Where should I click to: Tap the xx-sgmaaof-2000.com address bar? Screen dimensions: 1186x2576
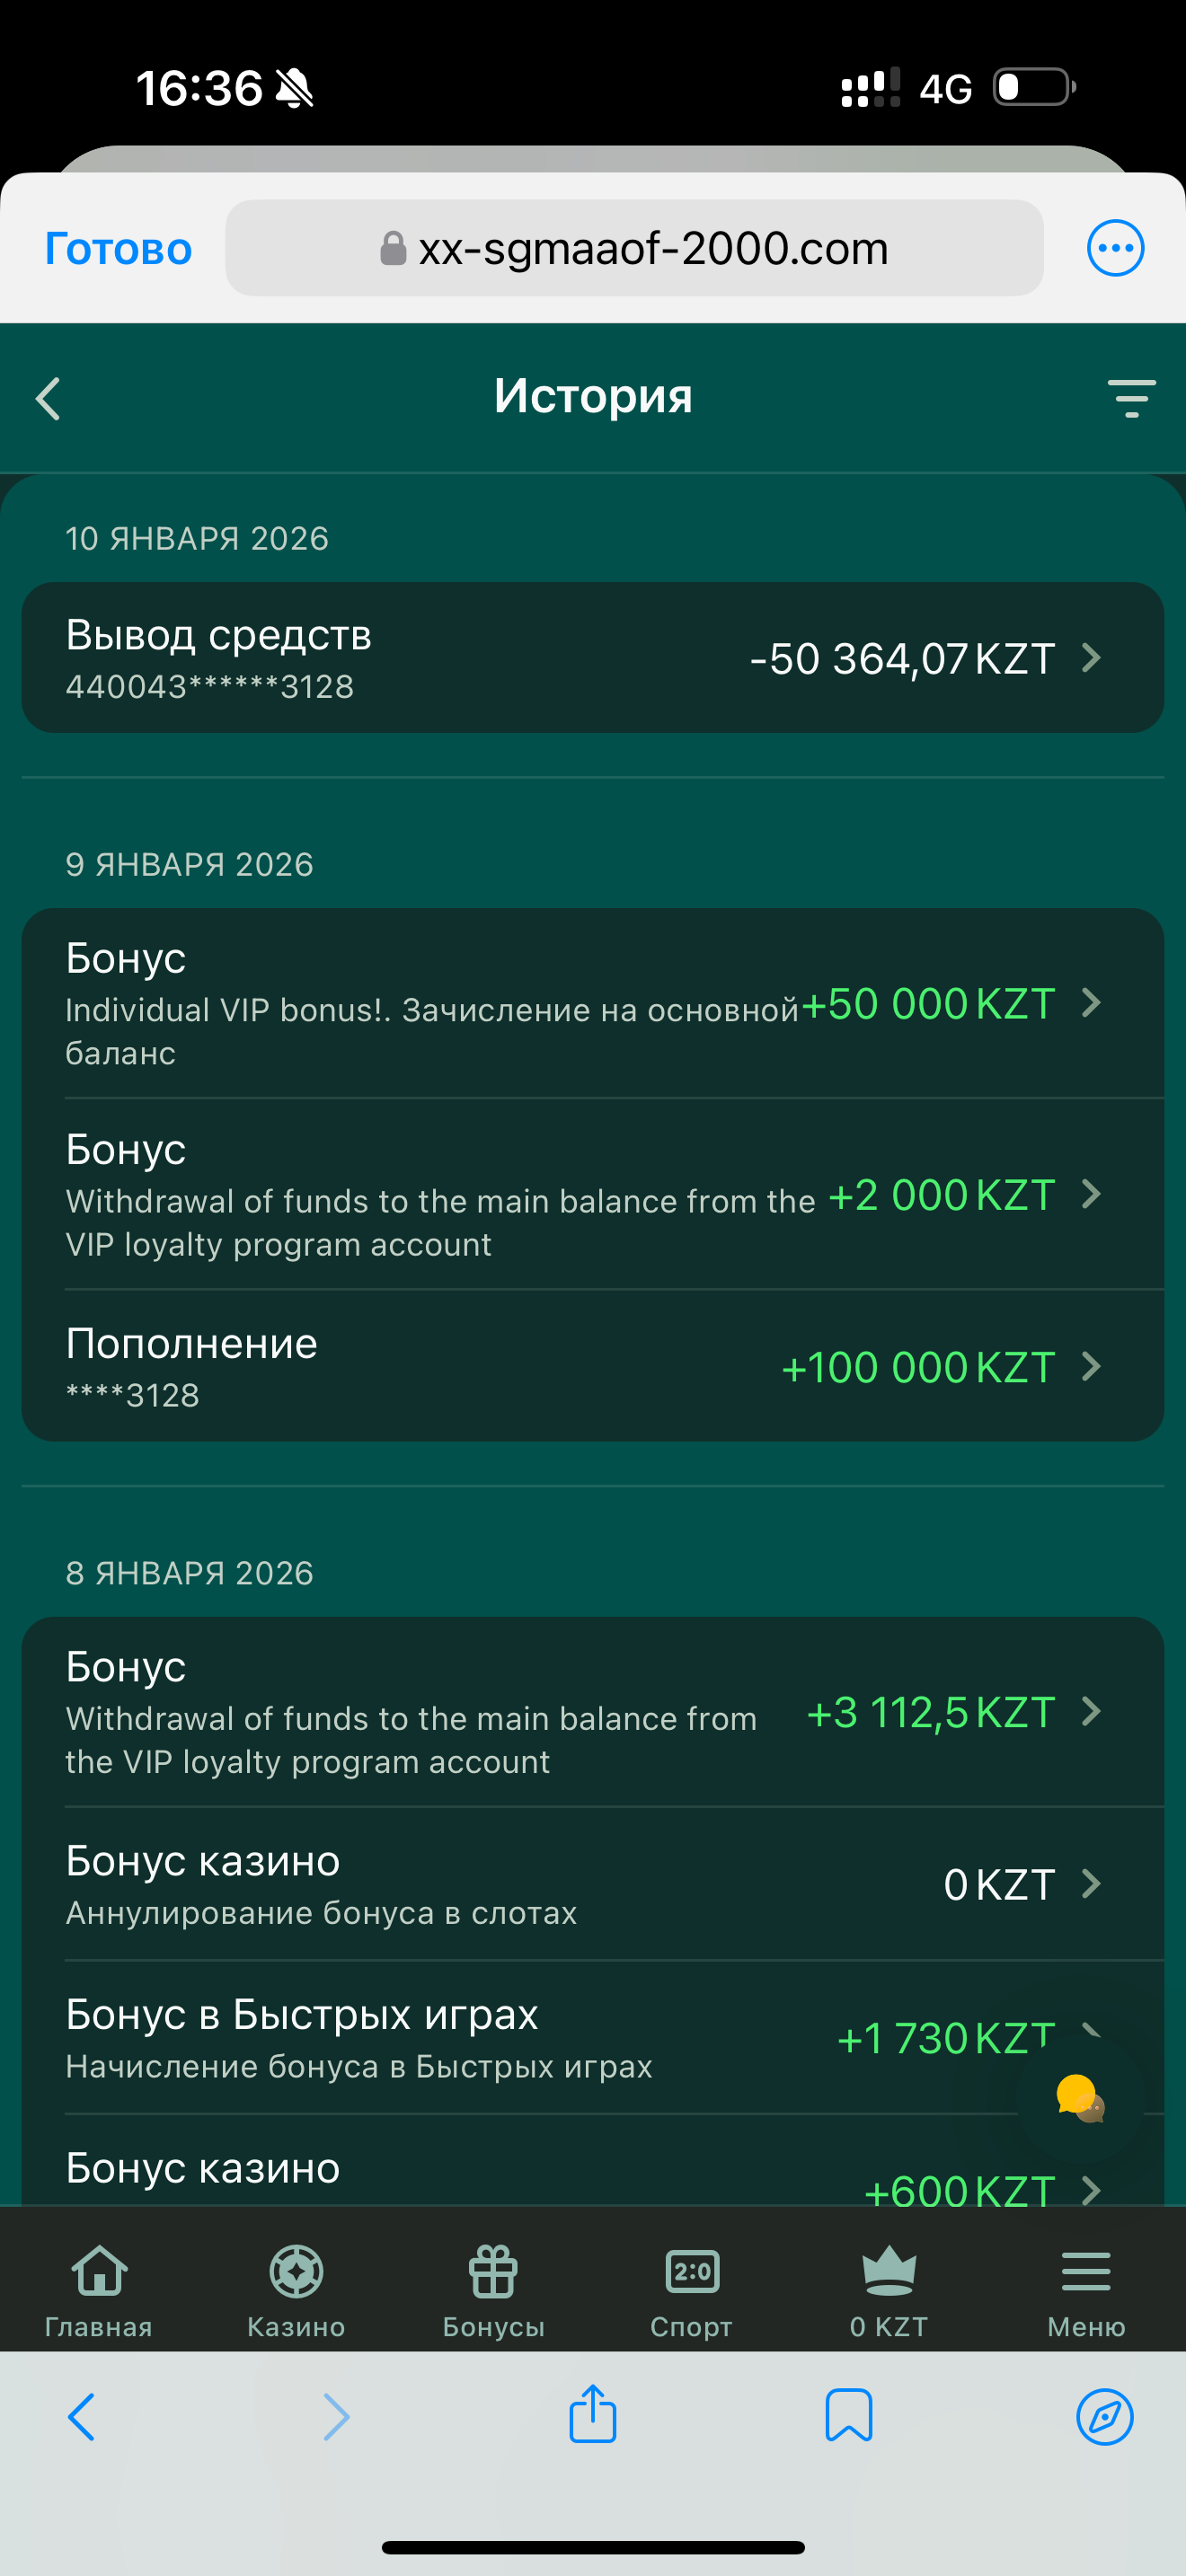point(634,248)
